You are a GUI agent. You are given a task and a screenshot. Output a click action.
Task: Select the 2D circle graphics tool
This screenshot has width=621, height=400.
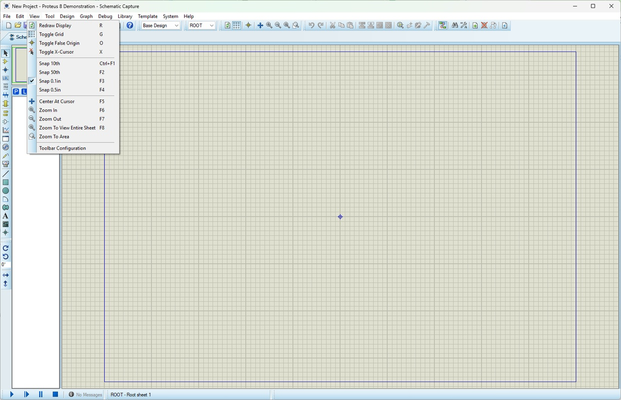pos(6,190)
